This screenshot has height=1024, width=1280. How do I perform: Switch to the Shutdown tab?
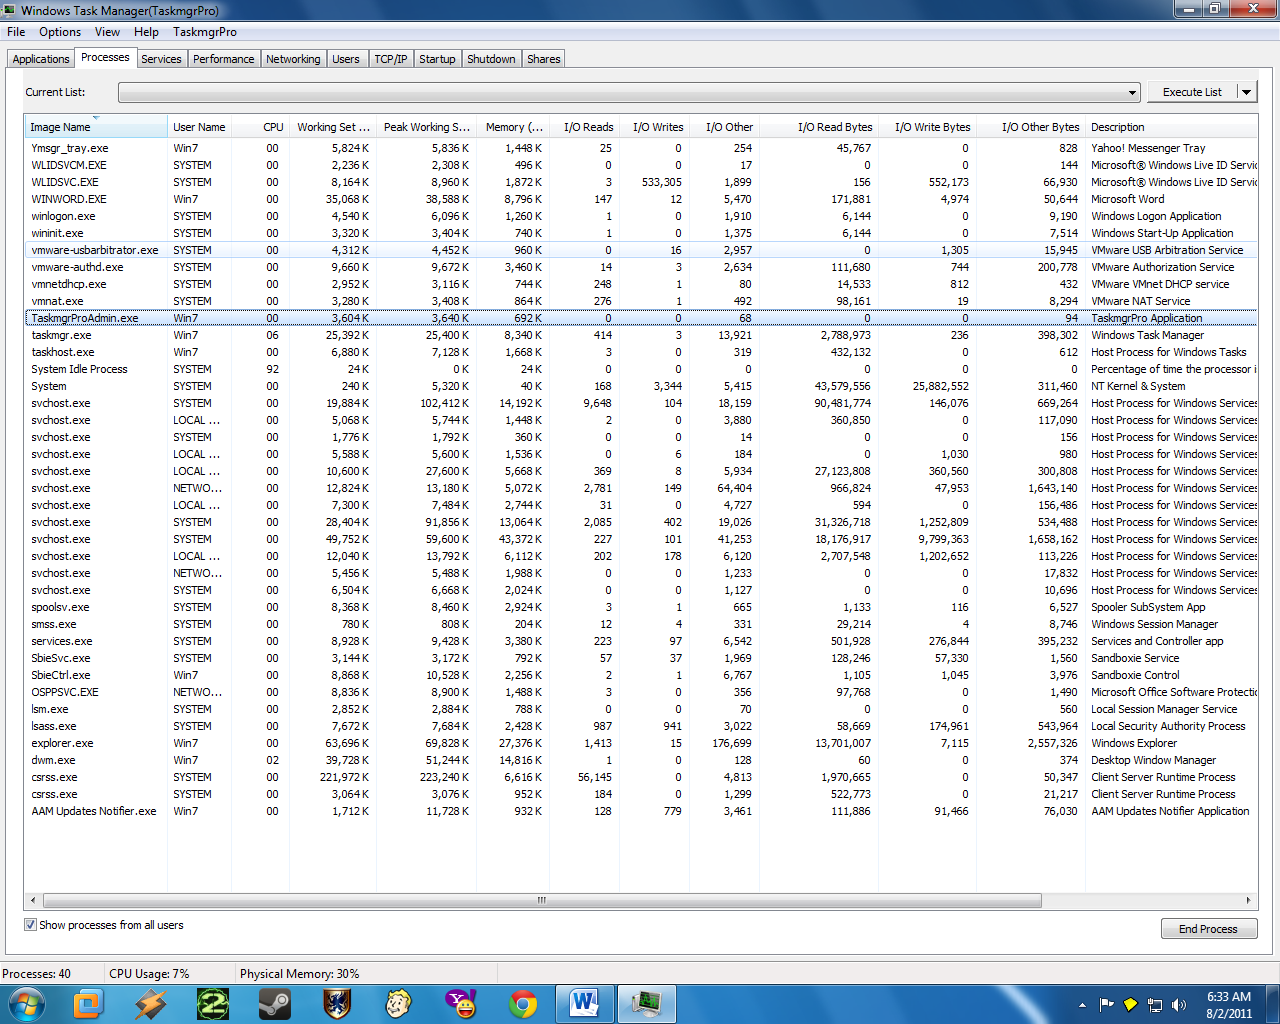[491, 59]
